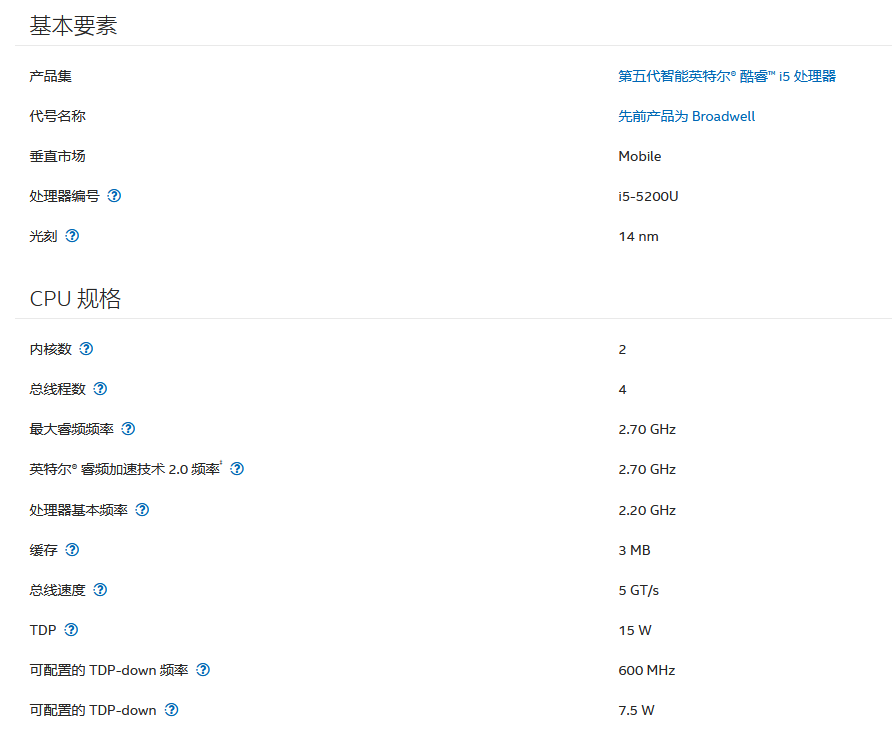This screenshot has width=892, height=751.
Task: Click the 基本要素 section heading
Action: pyautogui.click(x=73, y=26)
